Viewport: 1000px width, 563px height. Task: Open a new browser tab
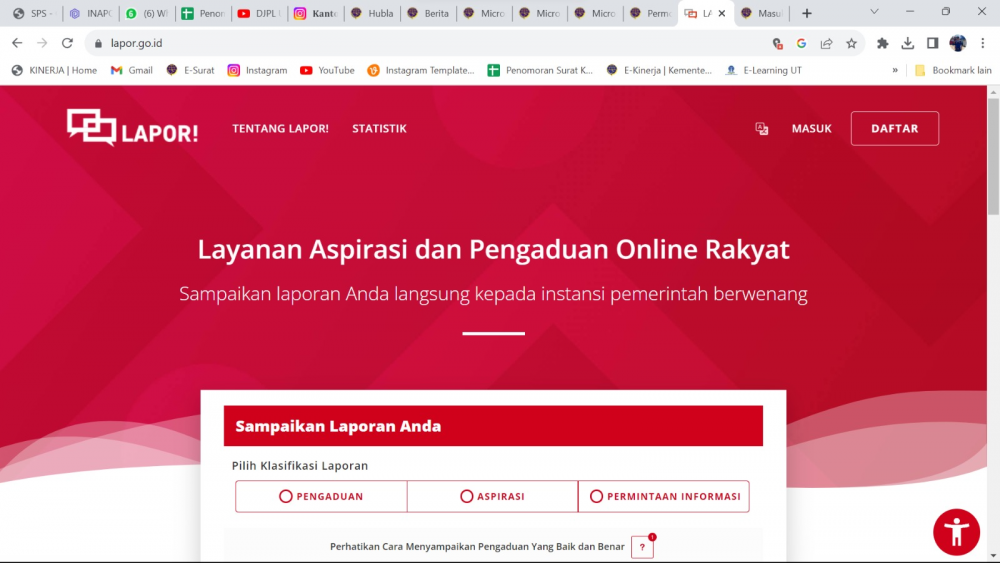(x=807, y=13)
